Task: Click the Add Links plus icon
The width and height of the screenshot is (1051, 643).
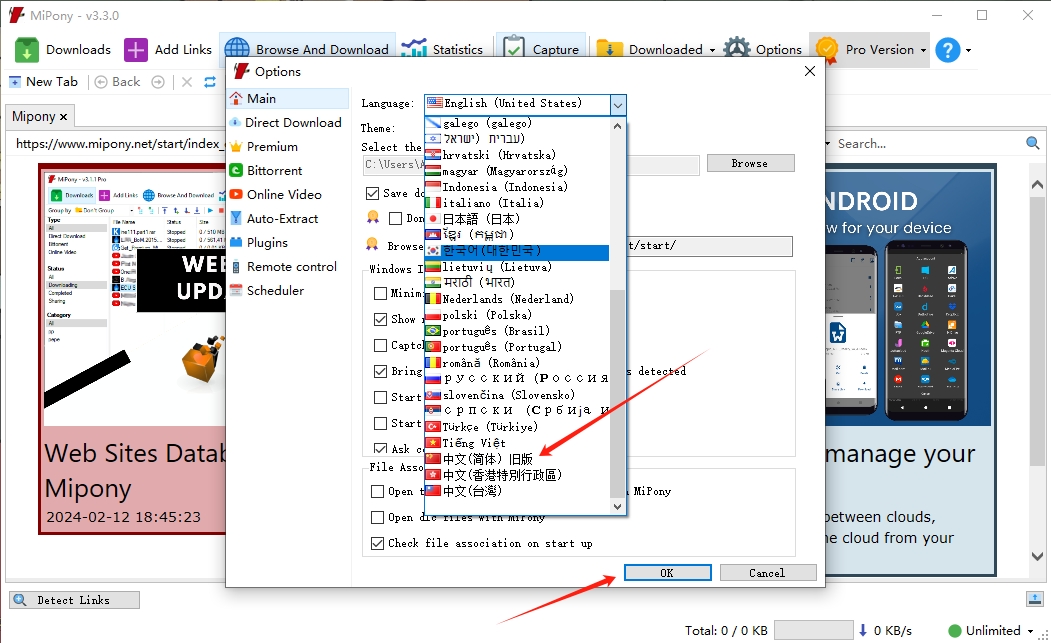Action: pyautogui.click(x=134, y=48)
